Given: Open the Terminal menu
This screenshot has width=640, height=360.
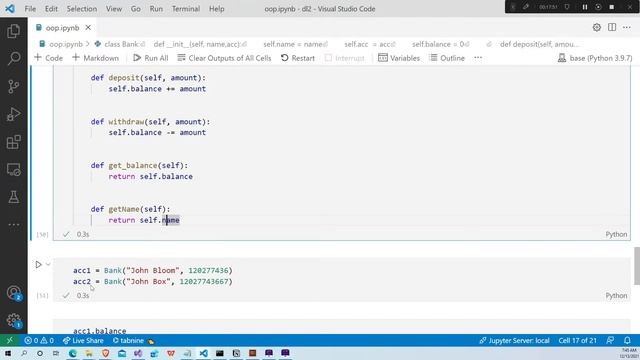Looking at the screenshot, I should 186,9.
